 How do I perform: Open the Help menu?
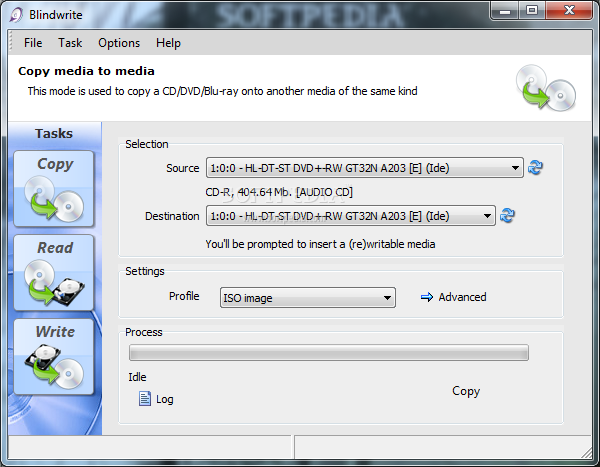tap(168, 43)
